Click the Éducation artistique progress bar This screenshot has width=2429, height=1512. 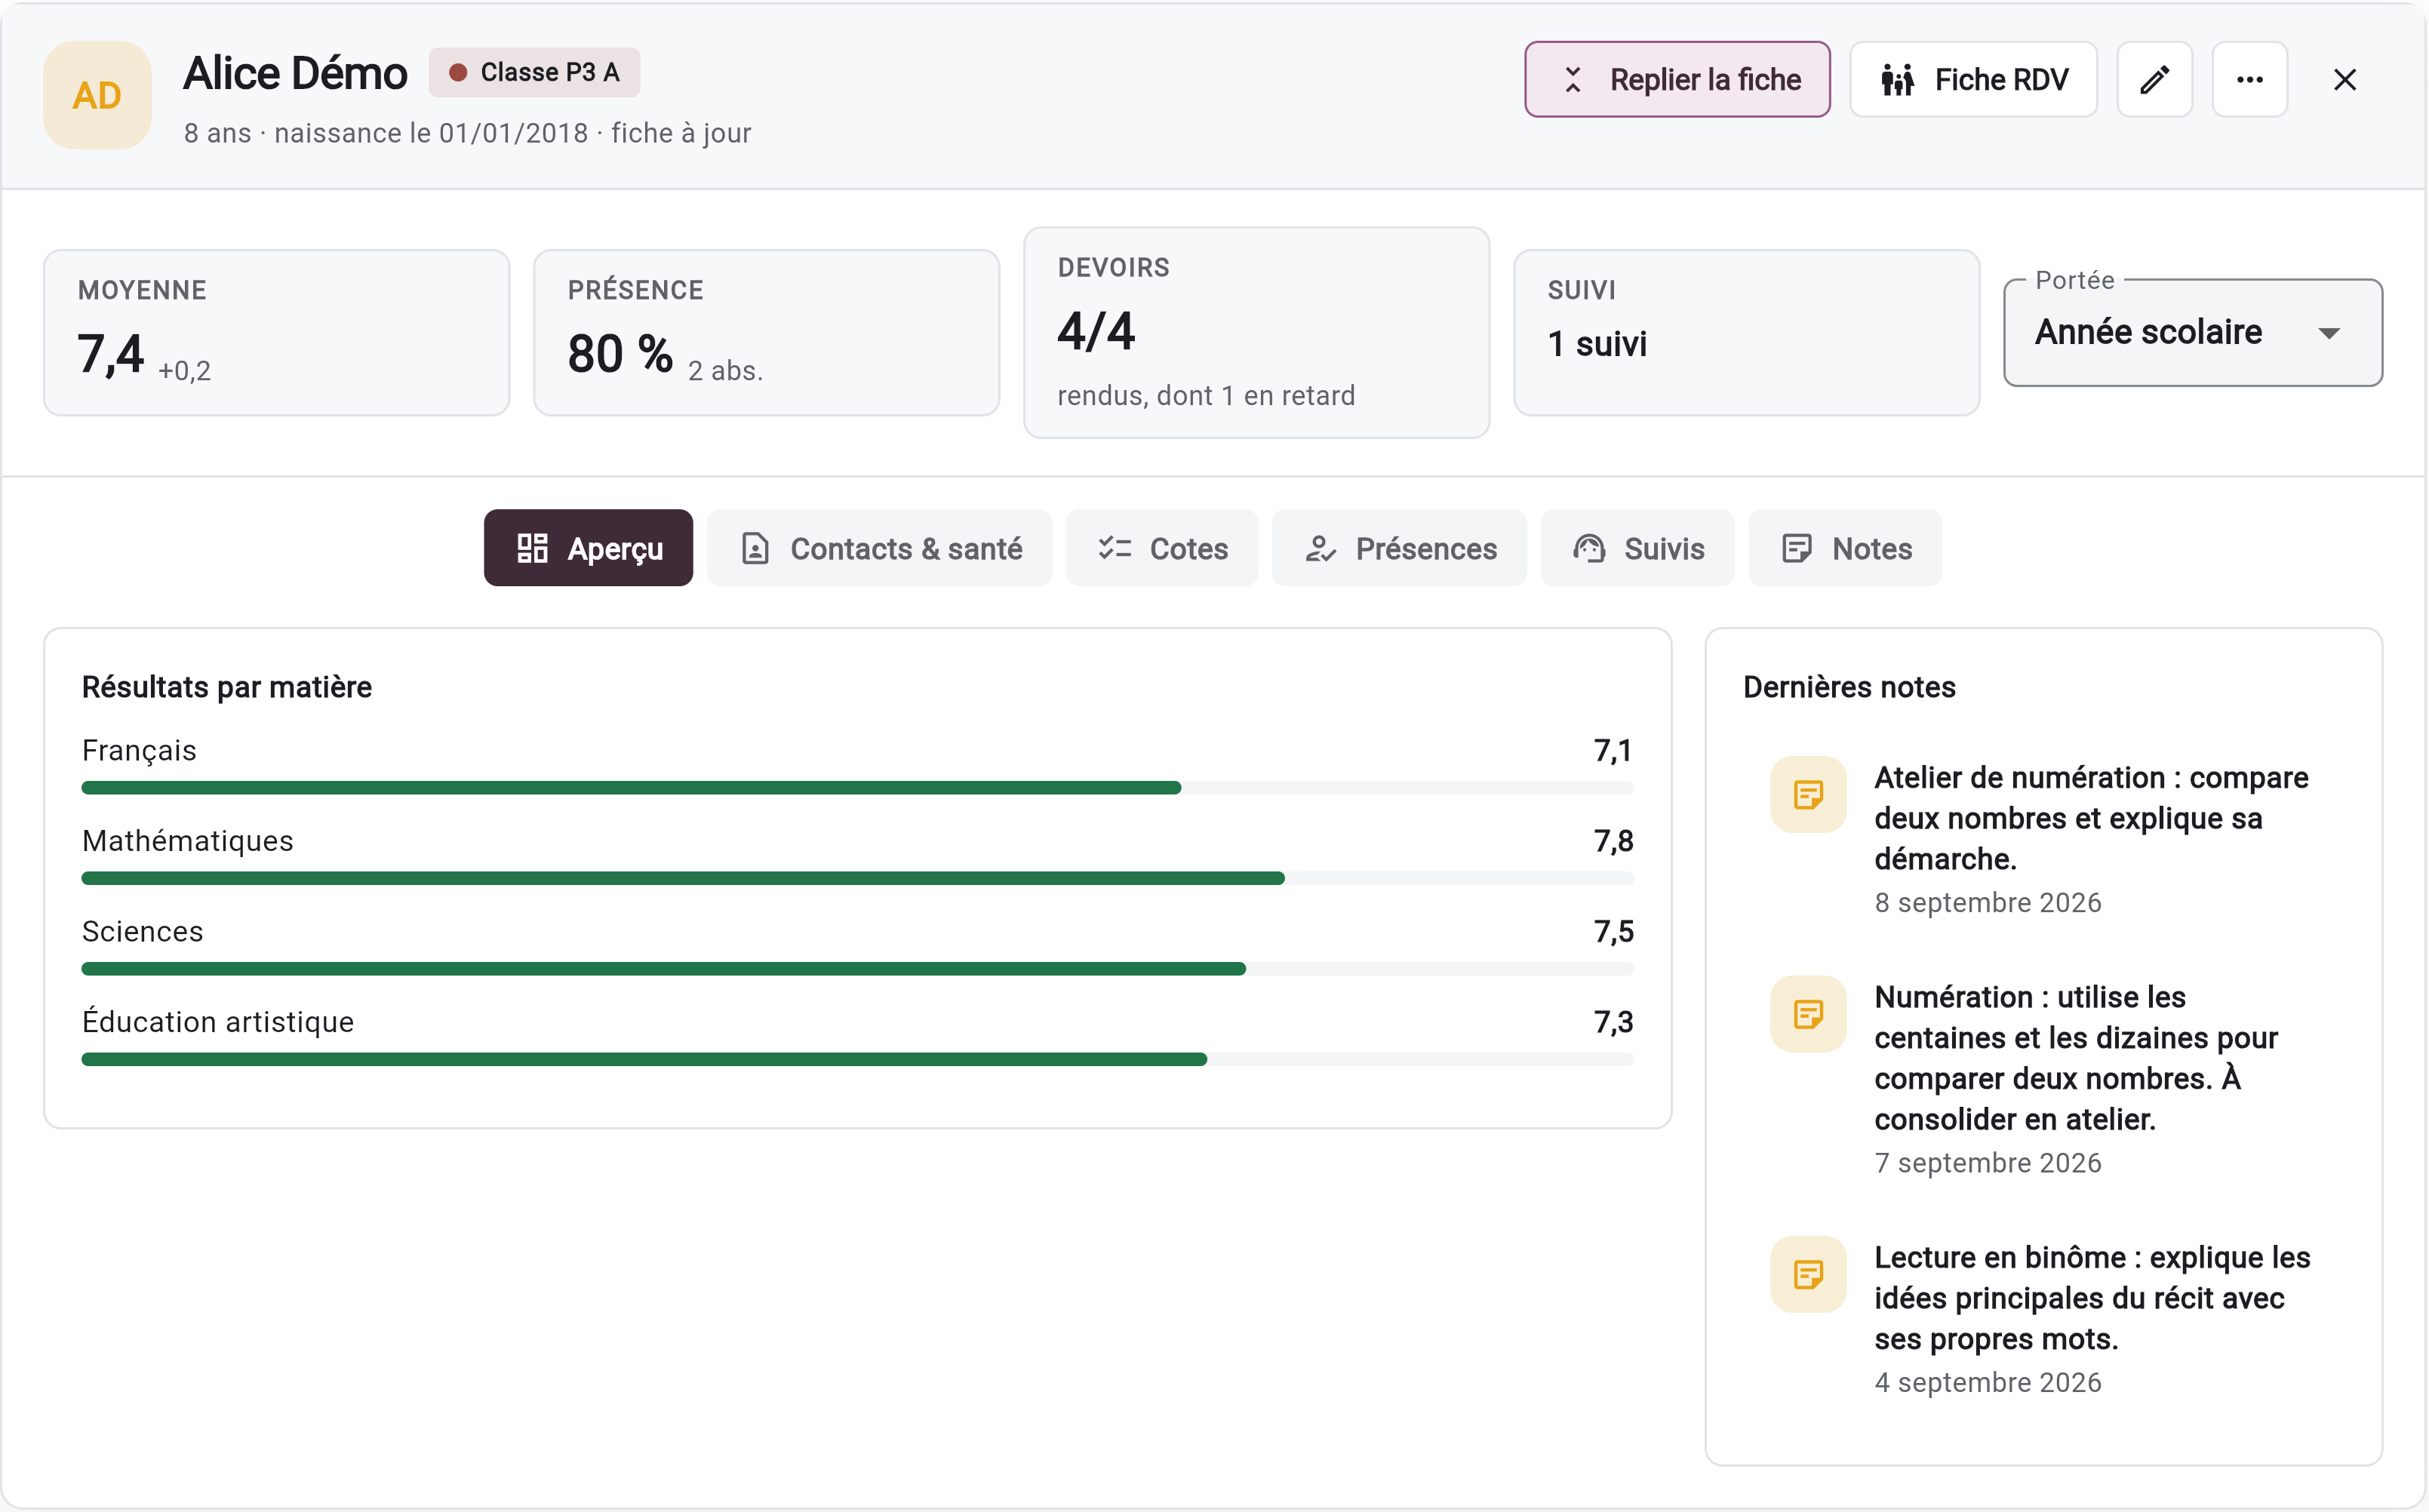pos(857,1059)
